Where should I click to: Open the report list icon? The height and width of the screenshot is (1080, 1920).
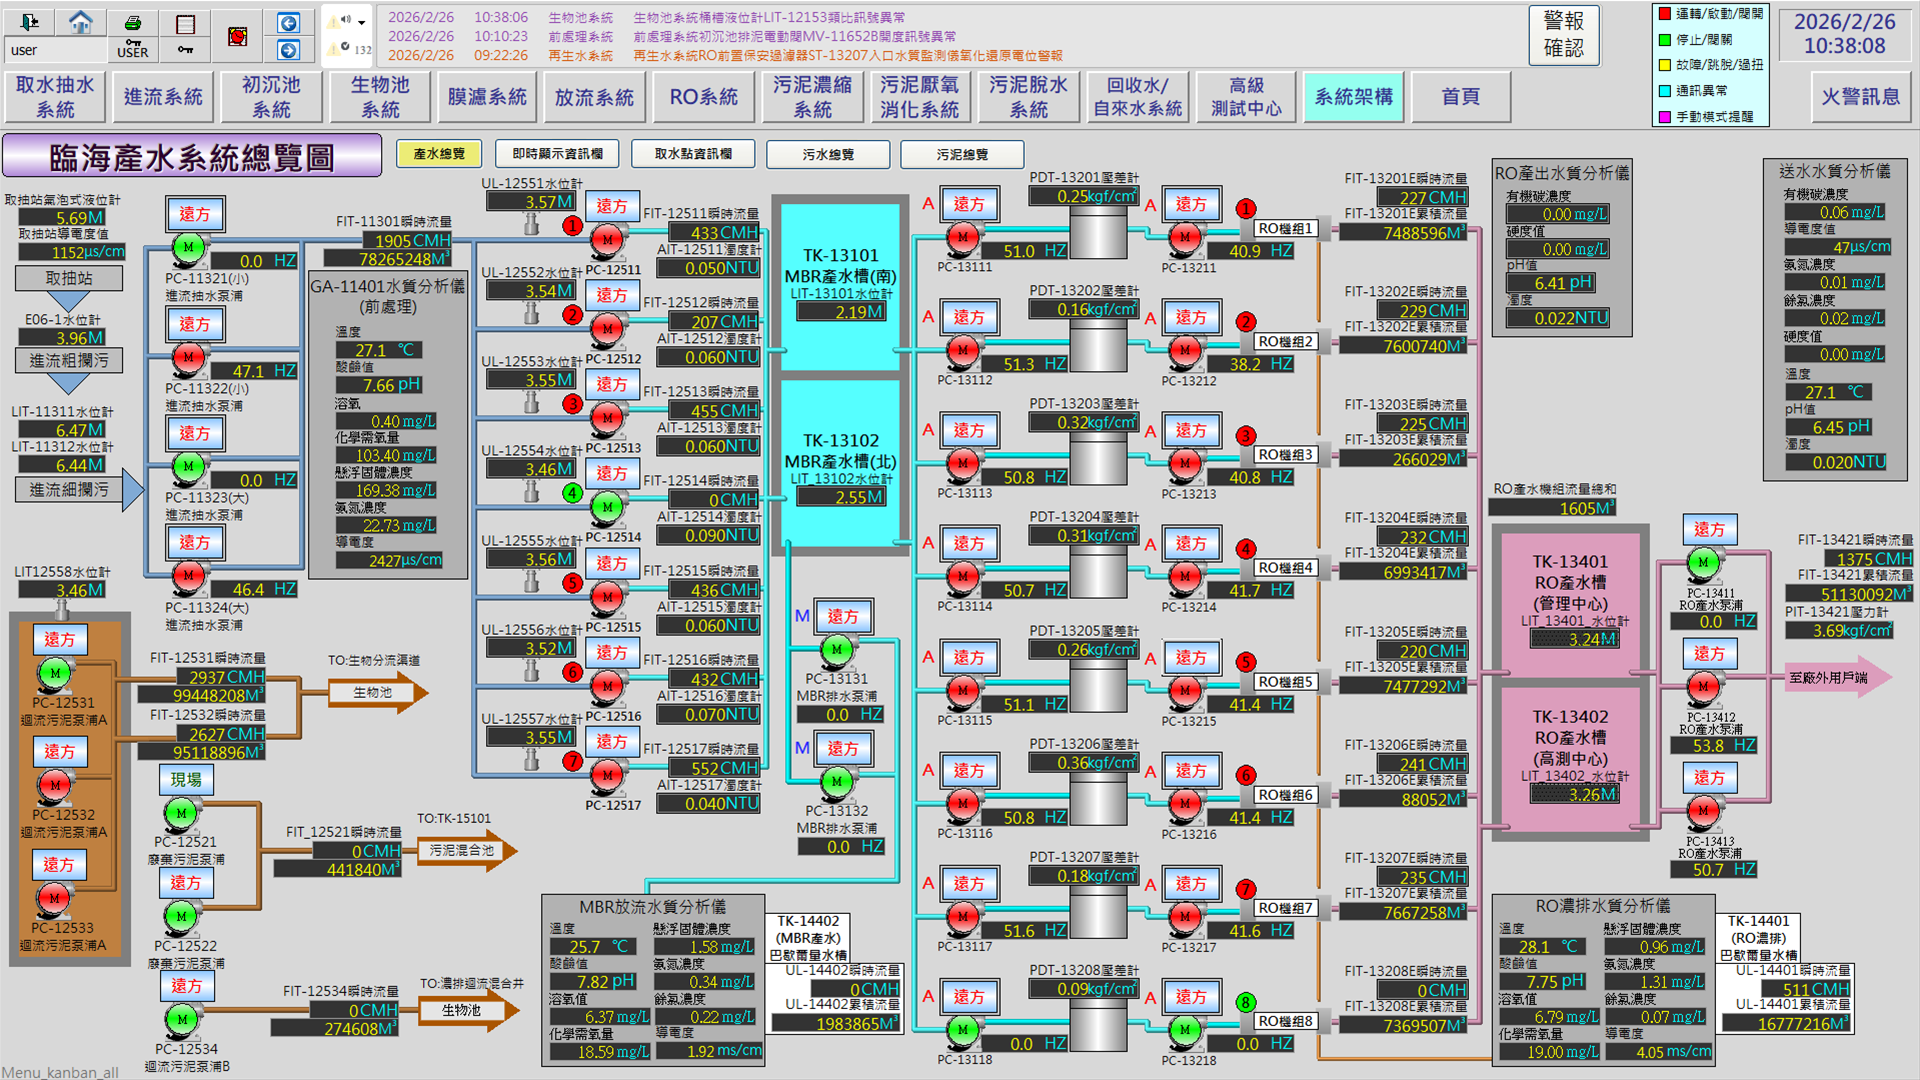[x=185, y=23]
